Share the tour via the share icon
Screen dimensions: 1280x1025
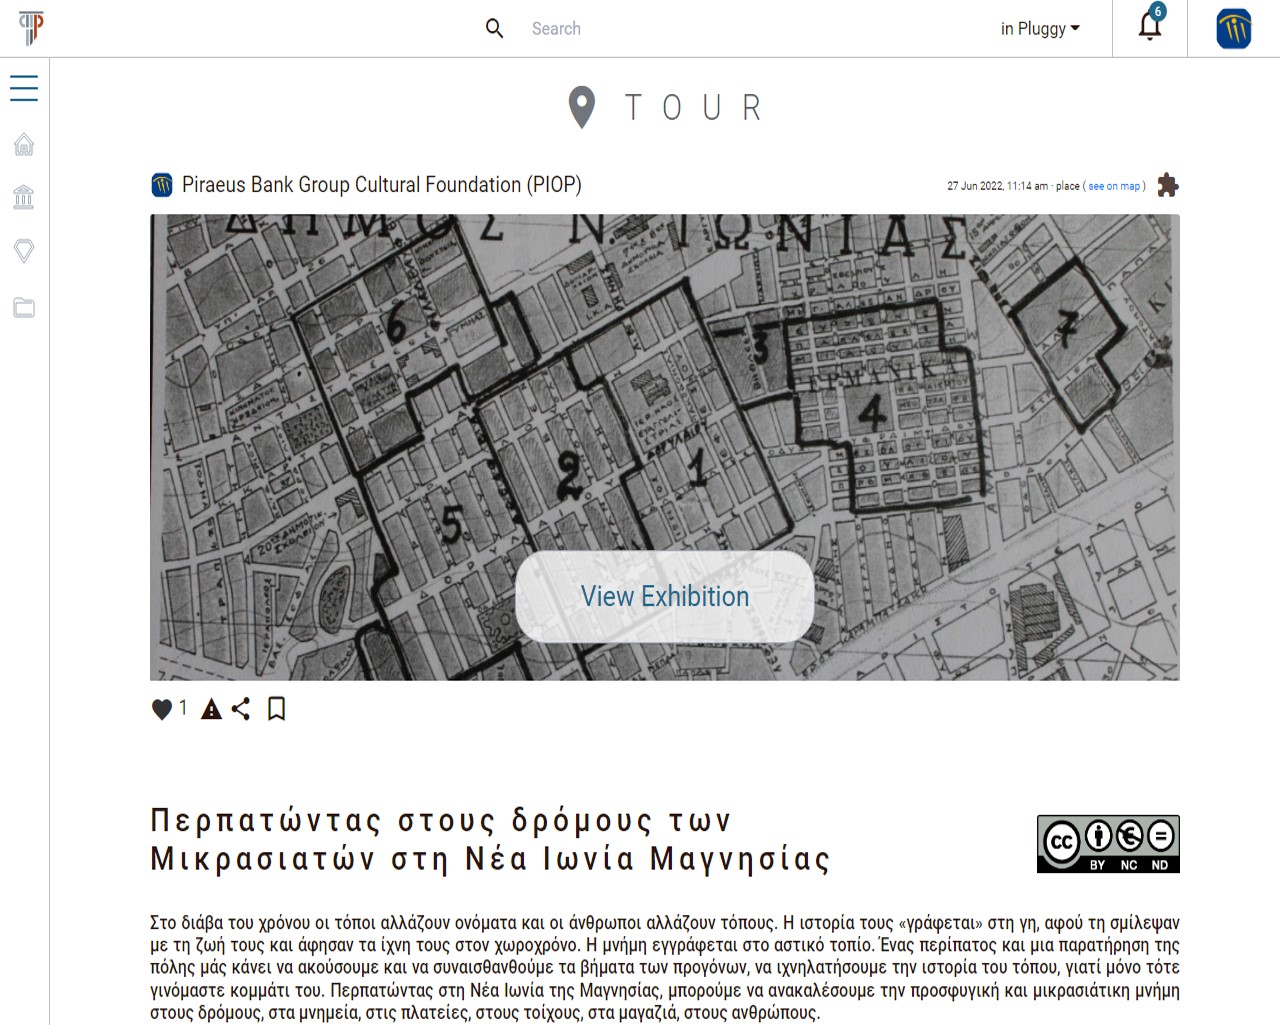click(x=241, y=709)
